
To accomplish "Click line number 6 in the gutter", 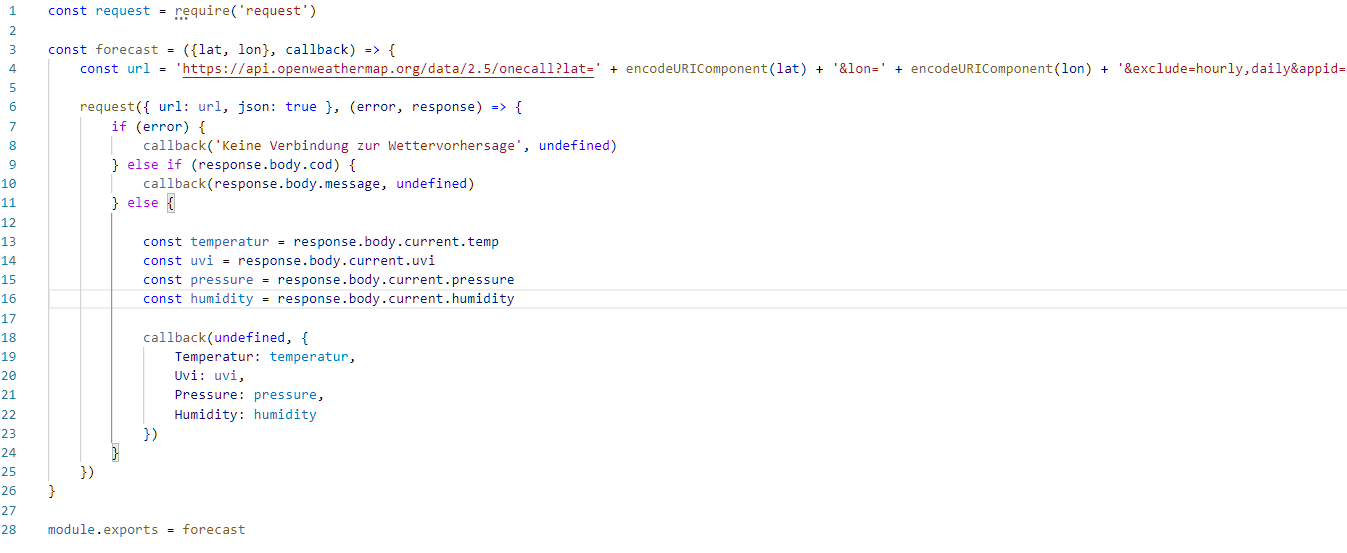I will 12,107.
